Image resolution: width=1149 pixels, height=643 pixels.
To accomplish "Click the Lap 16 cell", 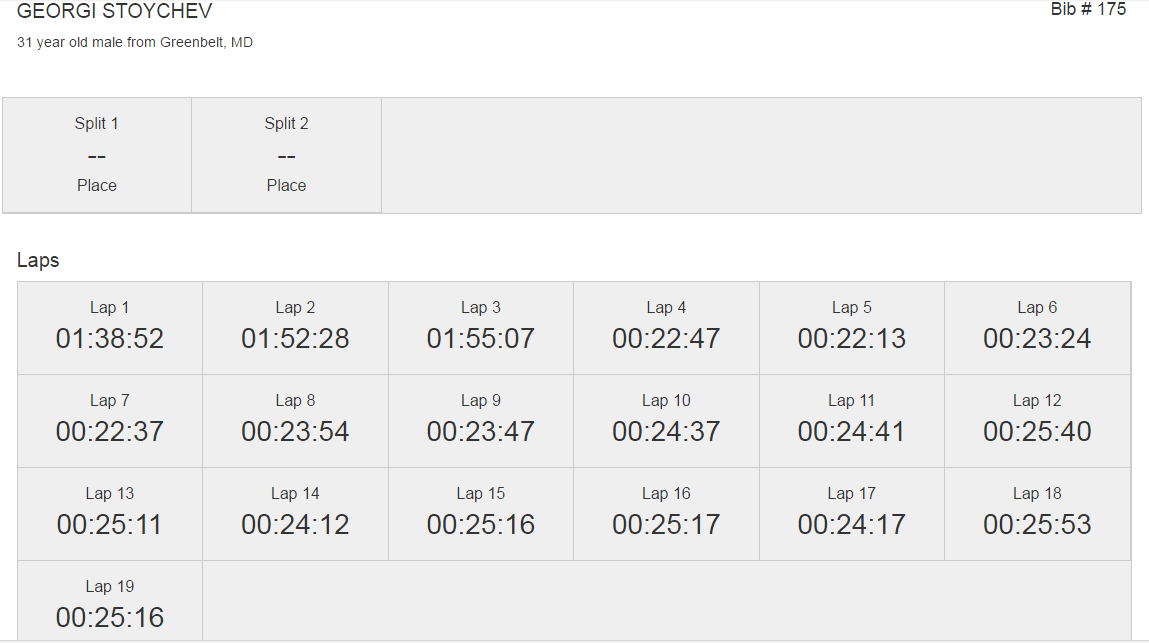I will coord(666,514).
